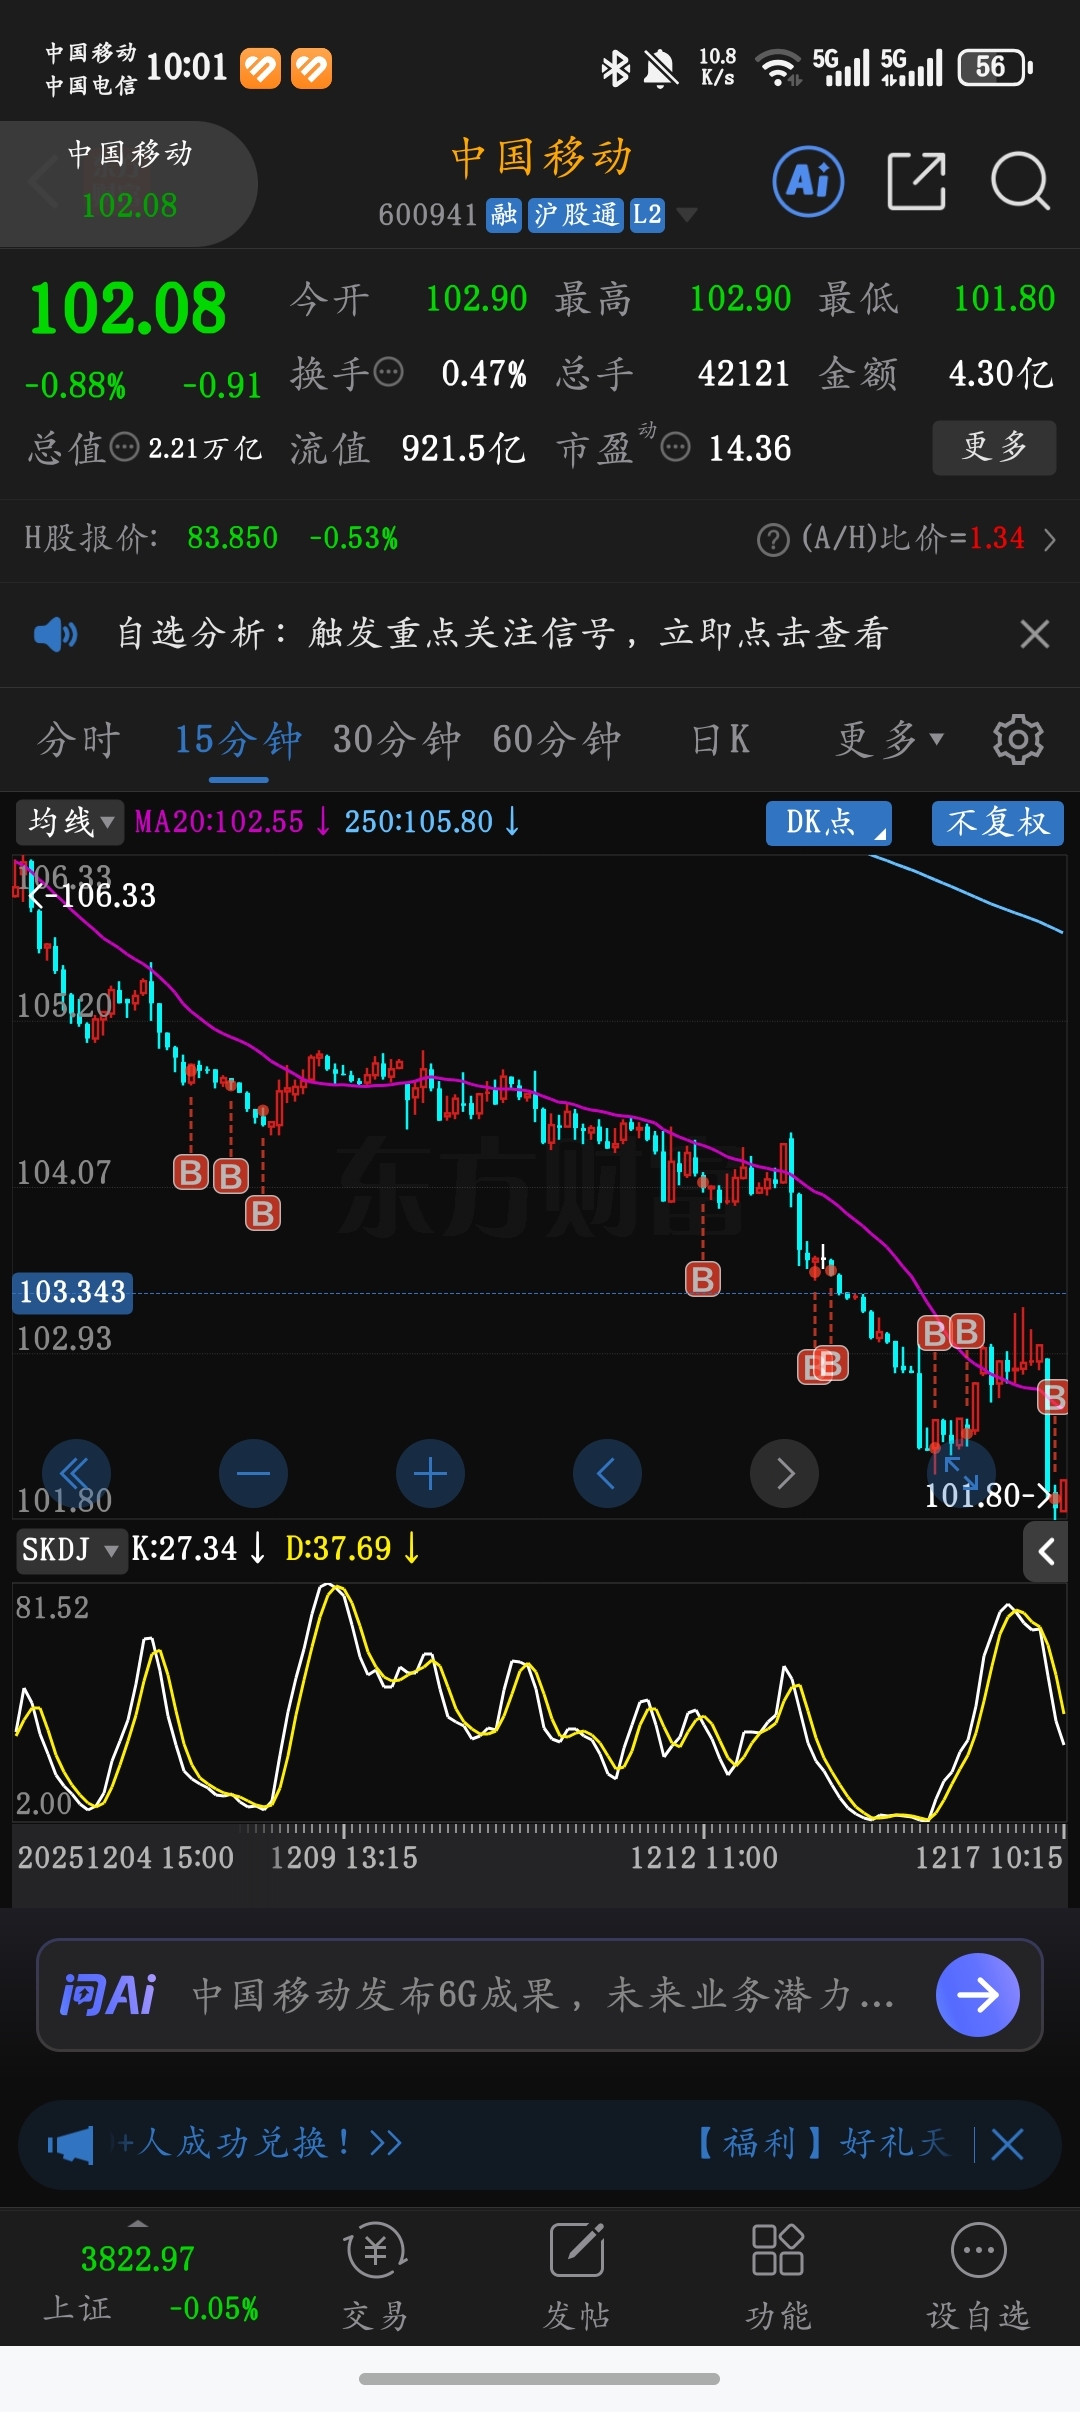Image resolution: width=1080 pixels, height=2412 pixels.
Task: Switch to 日K chart tab
Action: coord(720,741)
